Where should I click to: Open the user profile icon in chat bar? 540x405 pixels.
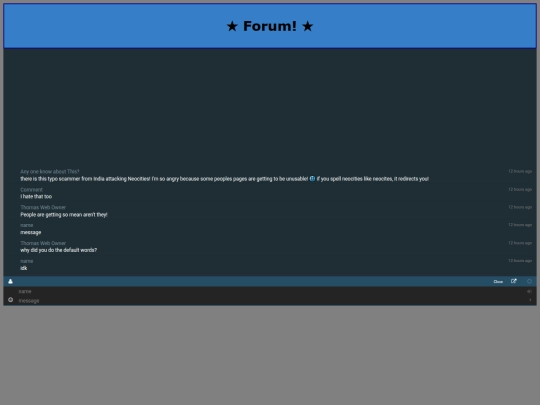10,281
